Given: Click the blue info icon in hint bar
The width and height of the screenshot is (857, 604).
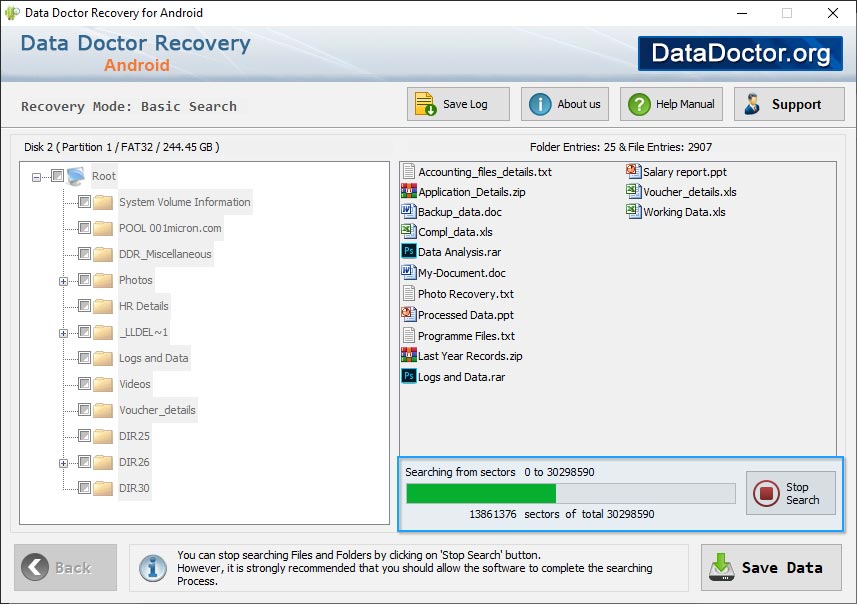Looking at the screenshot, I should pyautogui.click(x=153, y=568).
